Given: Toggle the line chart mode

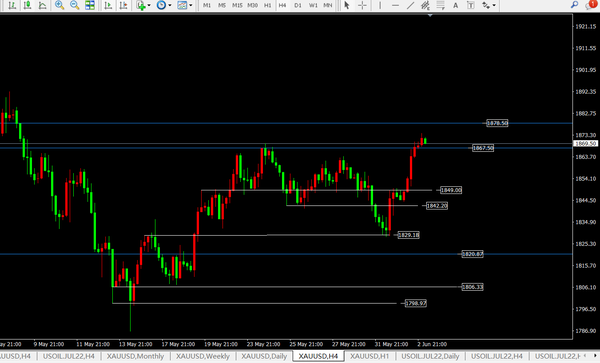Looking at the screenshot, I should pyautogui.click(x=42, y=5).
